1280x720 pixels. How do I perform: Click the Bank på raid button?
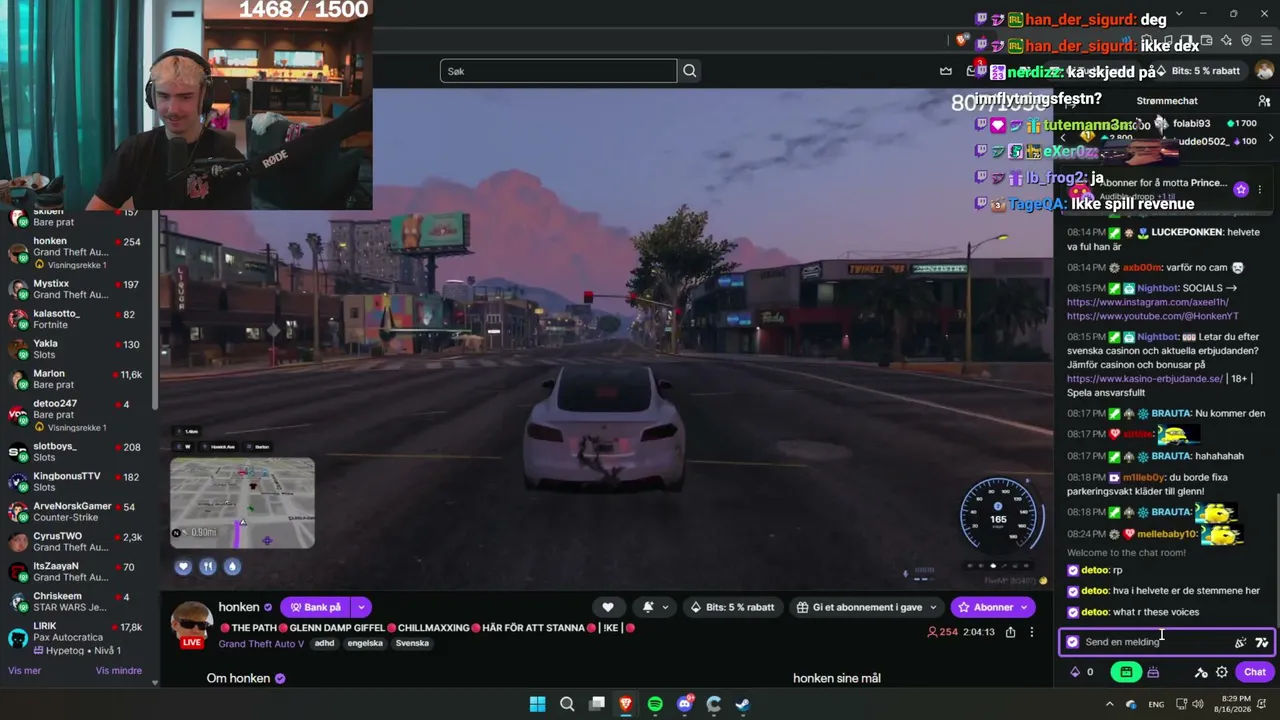(x=315, y=607)
